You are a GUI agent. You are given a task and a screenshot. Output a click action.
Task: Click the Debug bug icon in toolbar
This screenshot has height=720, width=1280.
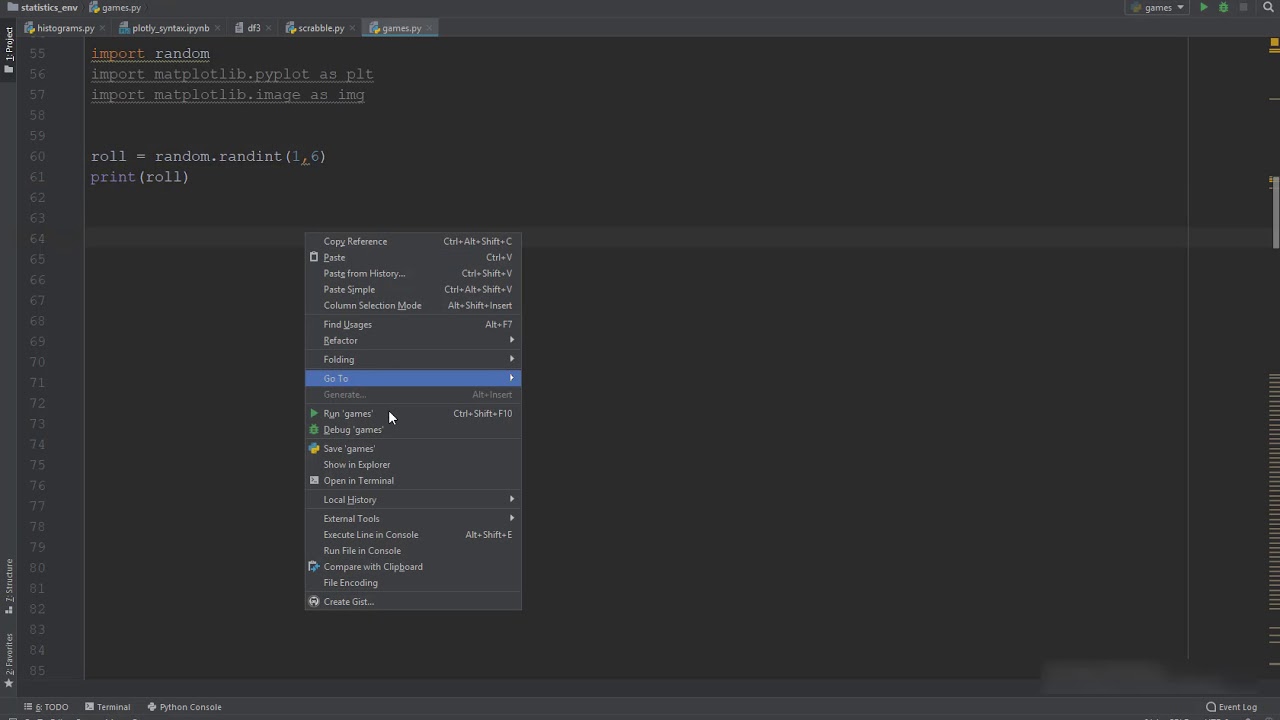[x=1223, y=8]
